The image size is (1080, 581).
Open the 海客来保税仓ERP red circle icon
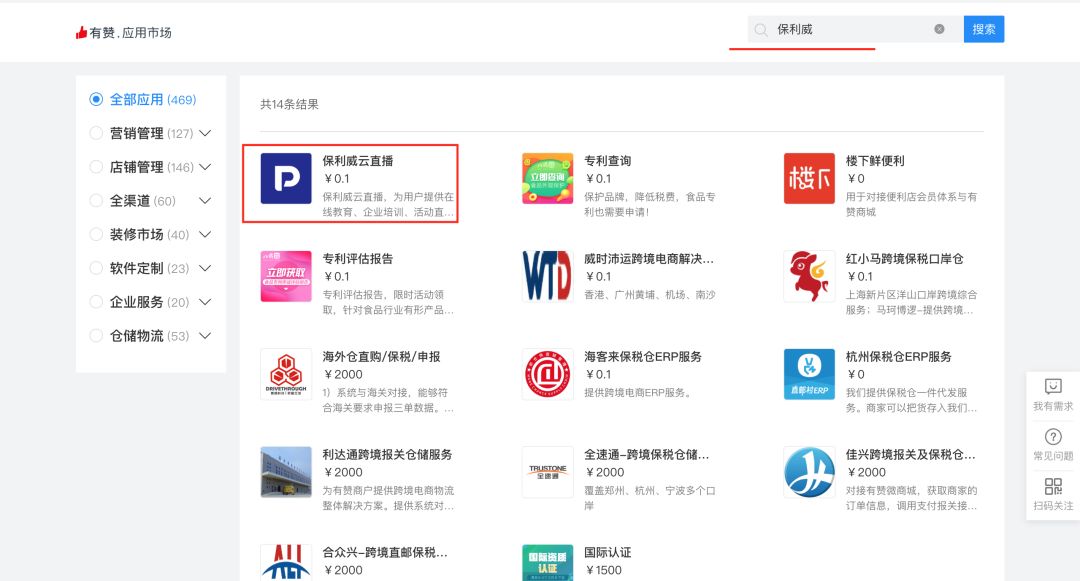[548, 374]
